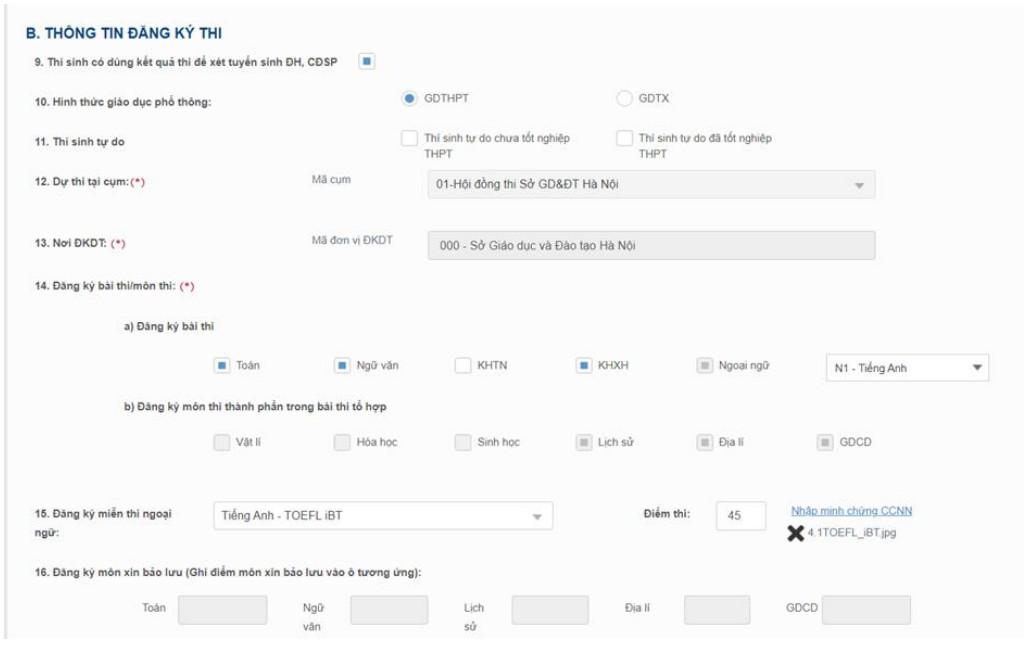Click the Mã đơn vị ĐKDT field

[x=650, y=246]
